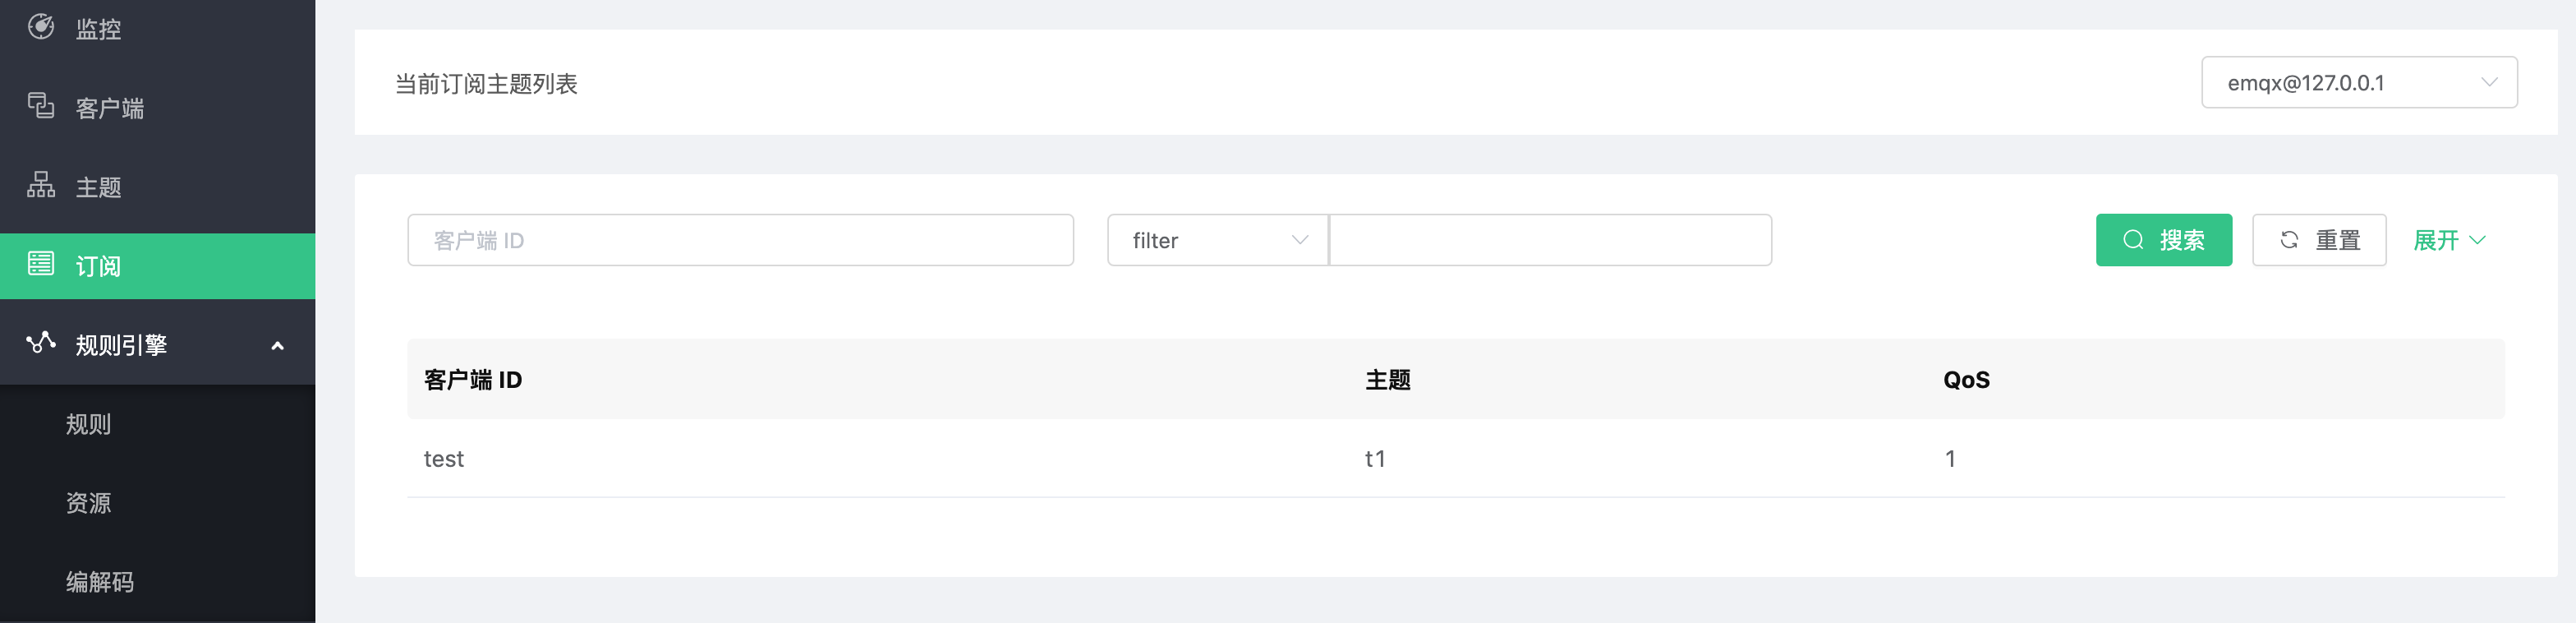Viewport: 2576px width, 623px height.
Task: Click the green 搜索 search button
Action: [x=2163, y=240]
